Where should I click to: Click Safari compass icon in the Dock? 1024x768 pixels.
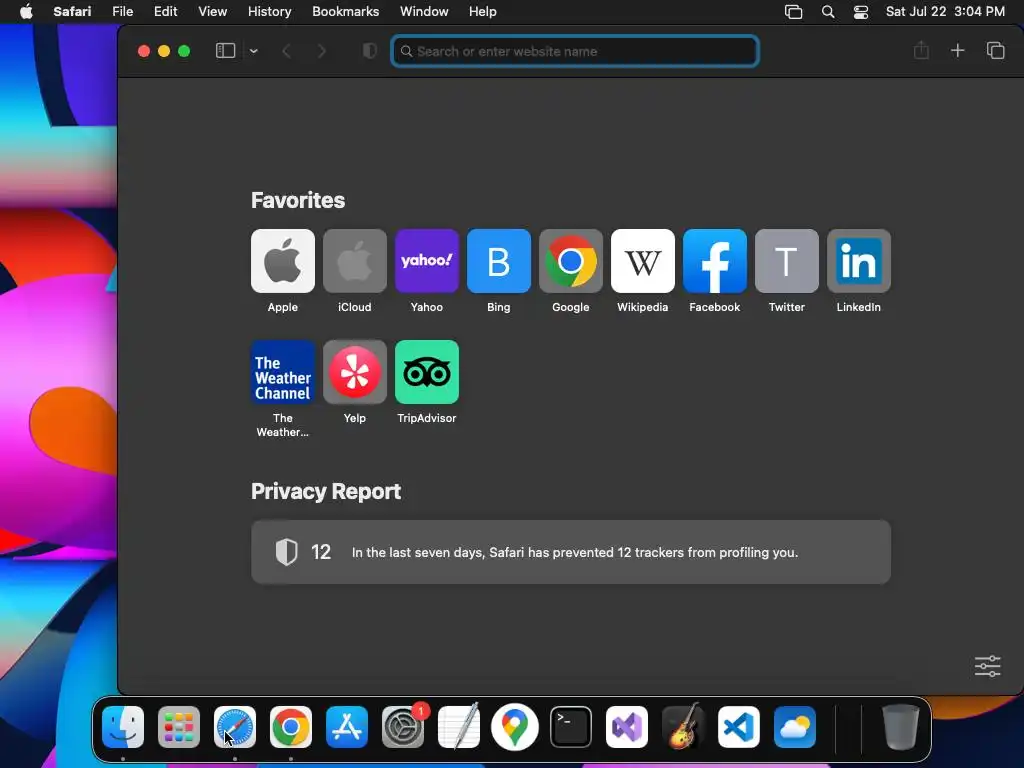point(235,727)
